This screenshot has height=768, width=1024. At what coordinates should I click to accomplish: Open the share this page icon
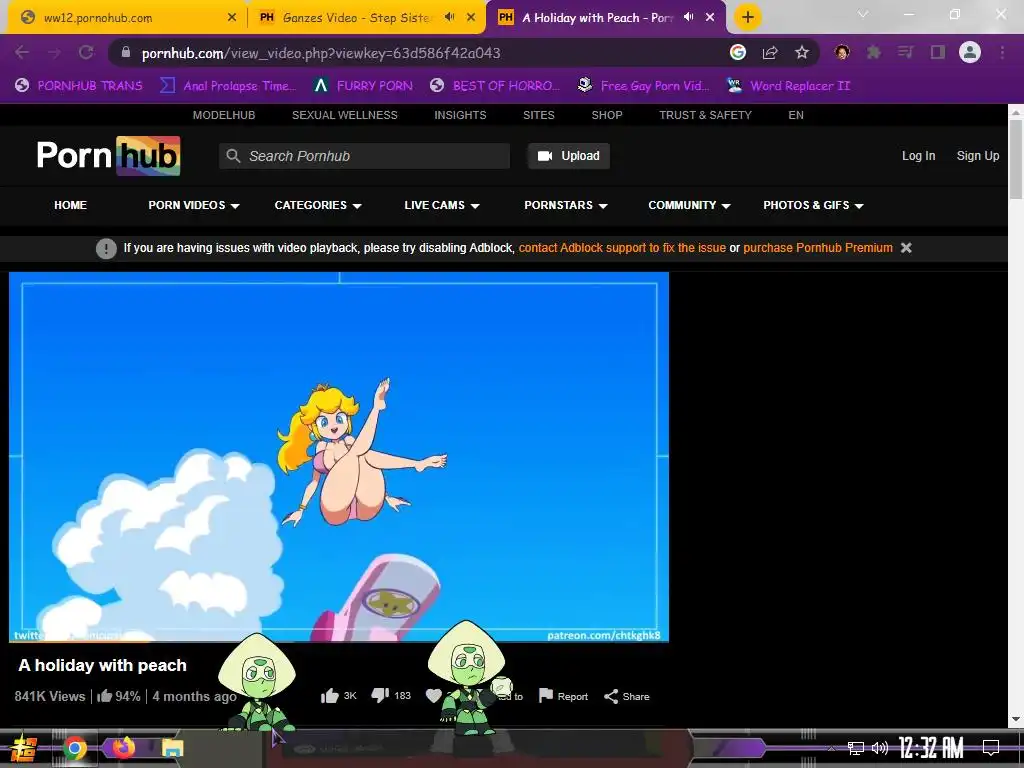click(770, 53)
